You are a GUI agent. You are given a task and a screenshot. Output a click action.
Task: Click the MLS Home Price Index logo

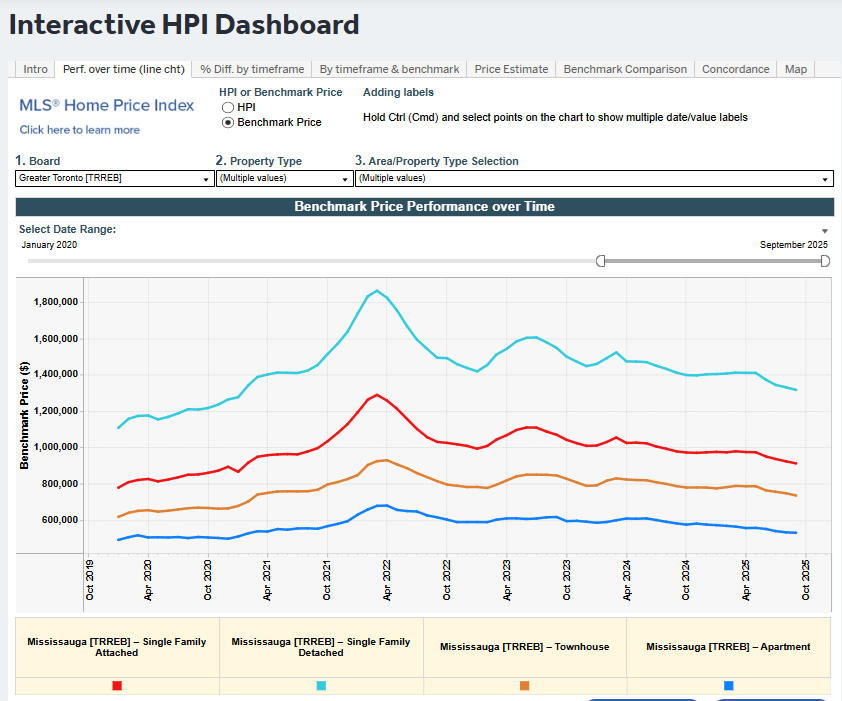(107, 105)
